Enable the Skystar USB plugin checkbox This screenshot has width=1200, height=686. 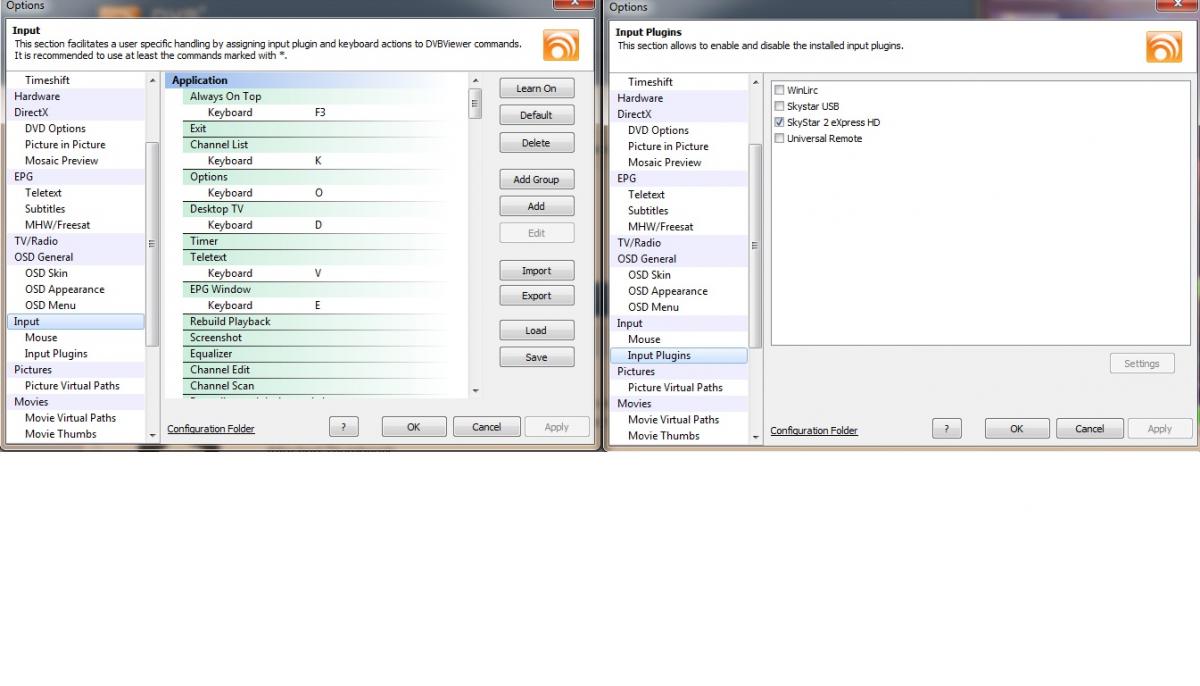click(779, 107)
